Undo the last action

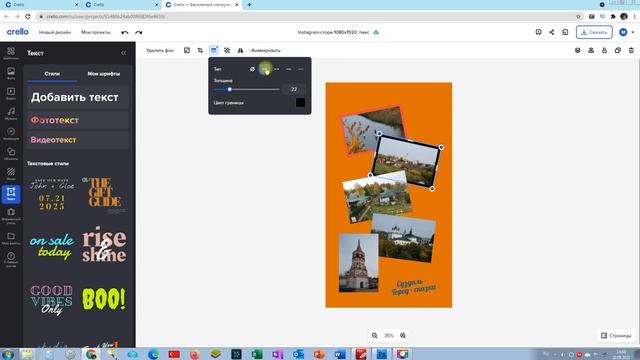[x=125, y=32]
